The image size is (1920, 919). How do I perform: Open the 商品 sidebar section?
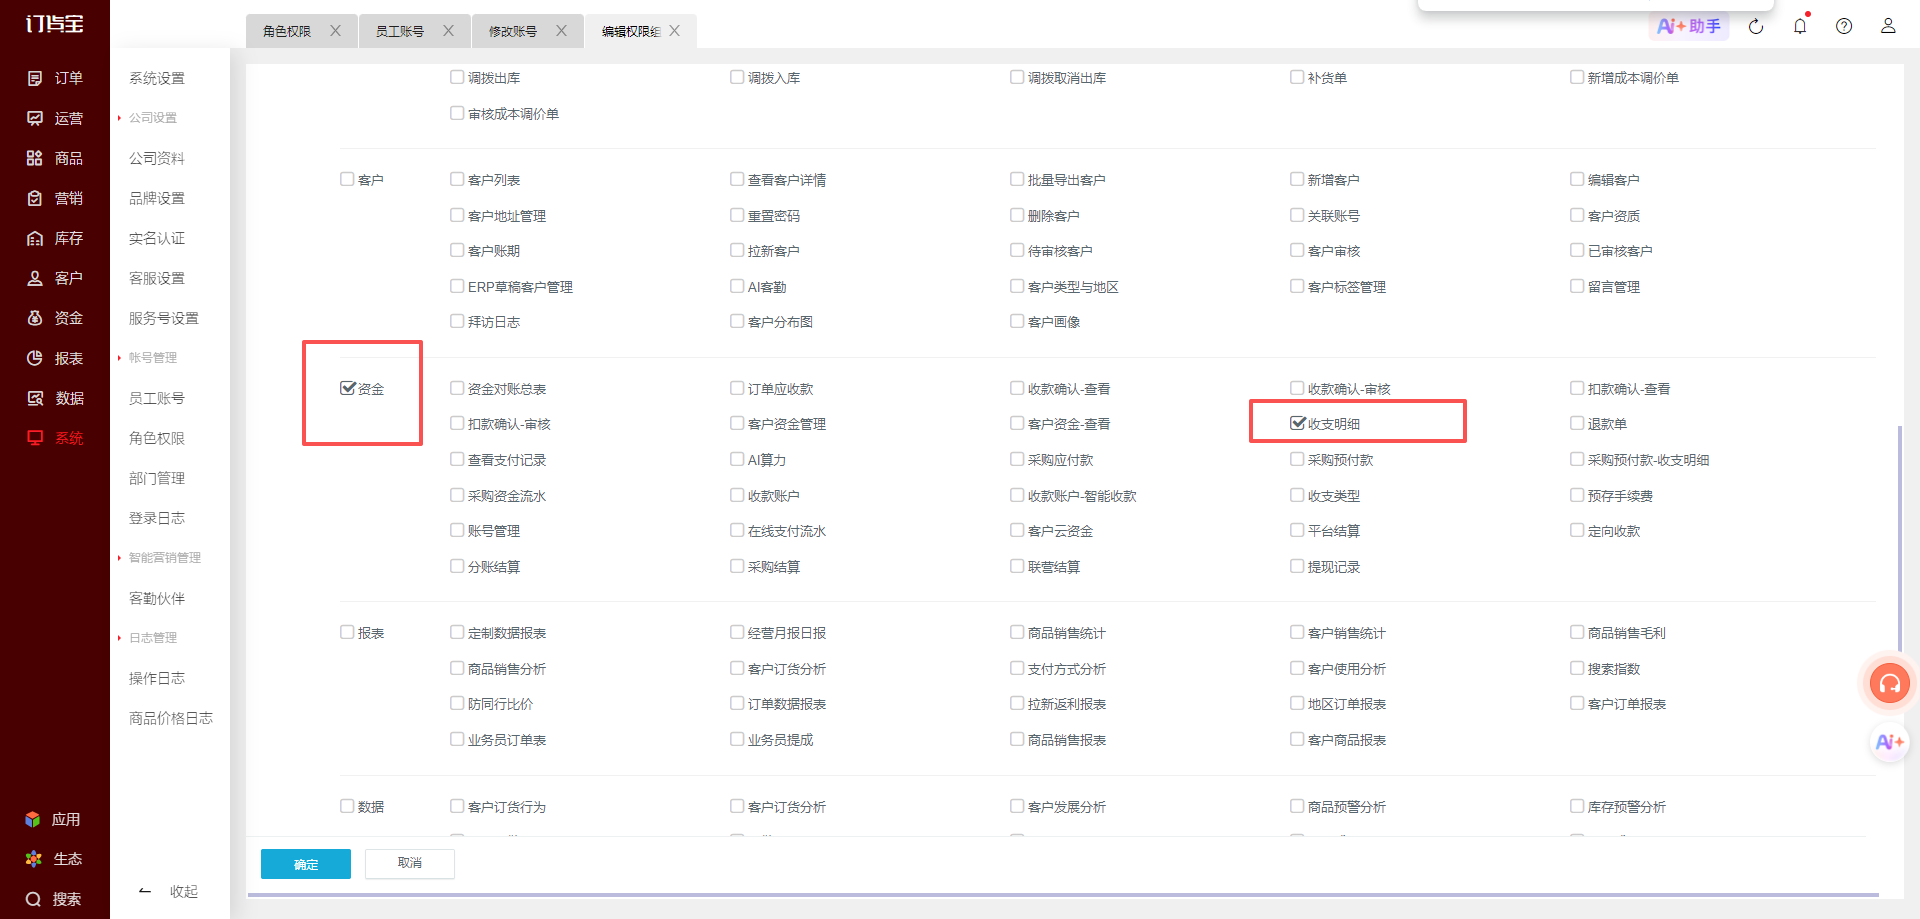55,158
